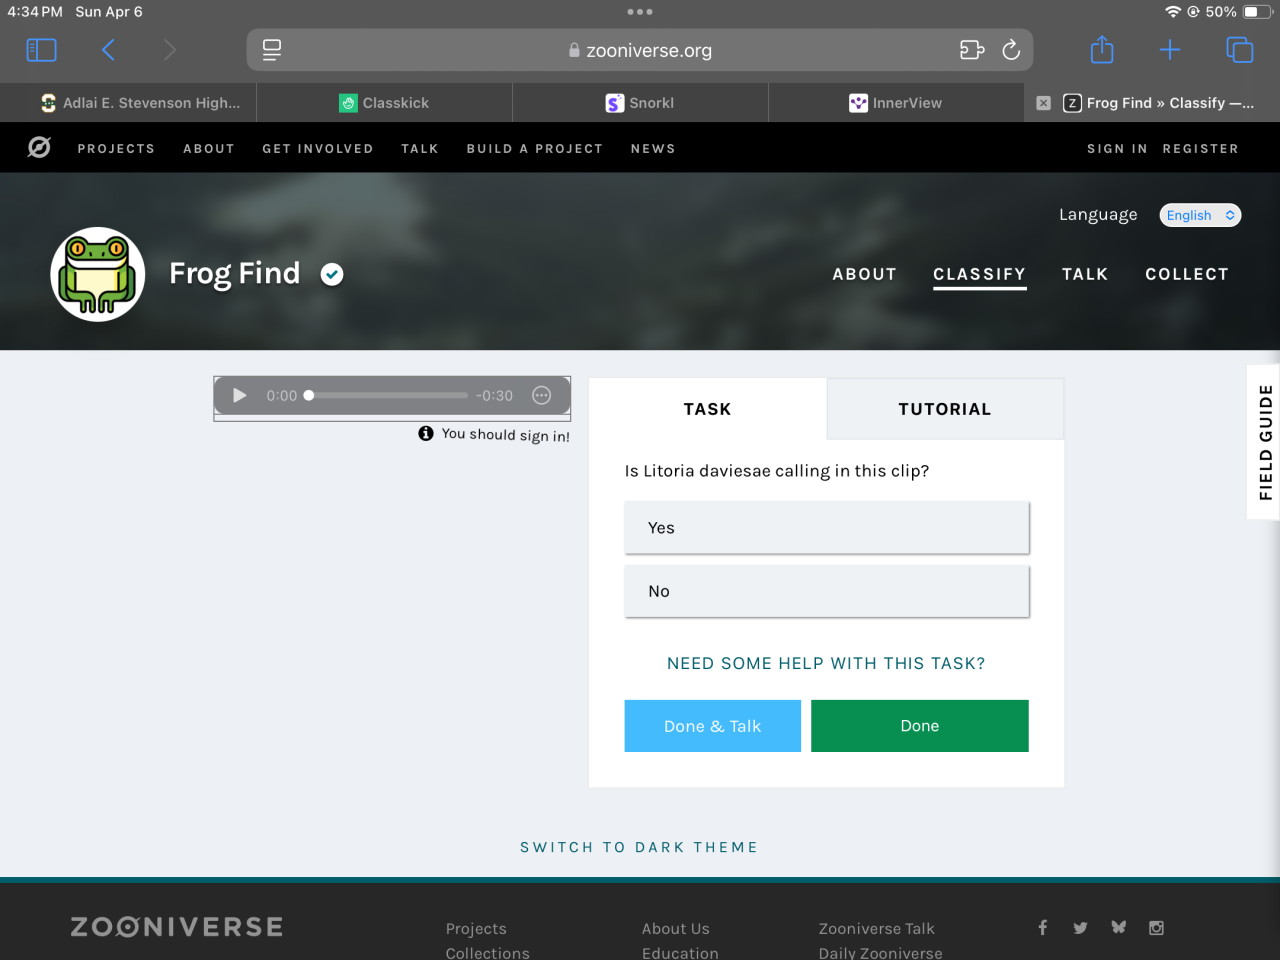This screenshot has width=1280, height=960.
Task: Tap the battery status indicator
Action: [1257, 12]
